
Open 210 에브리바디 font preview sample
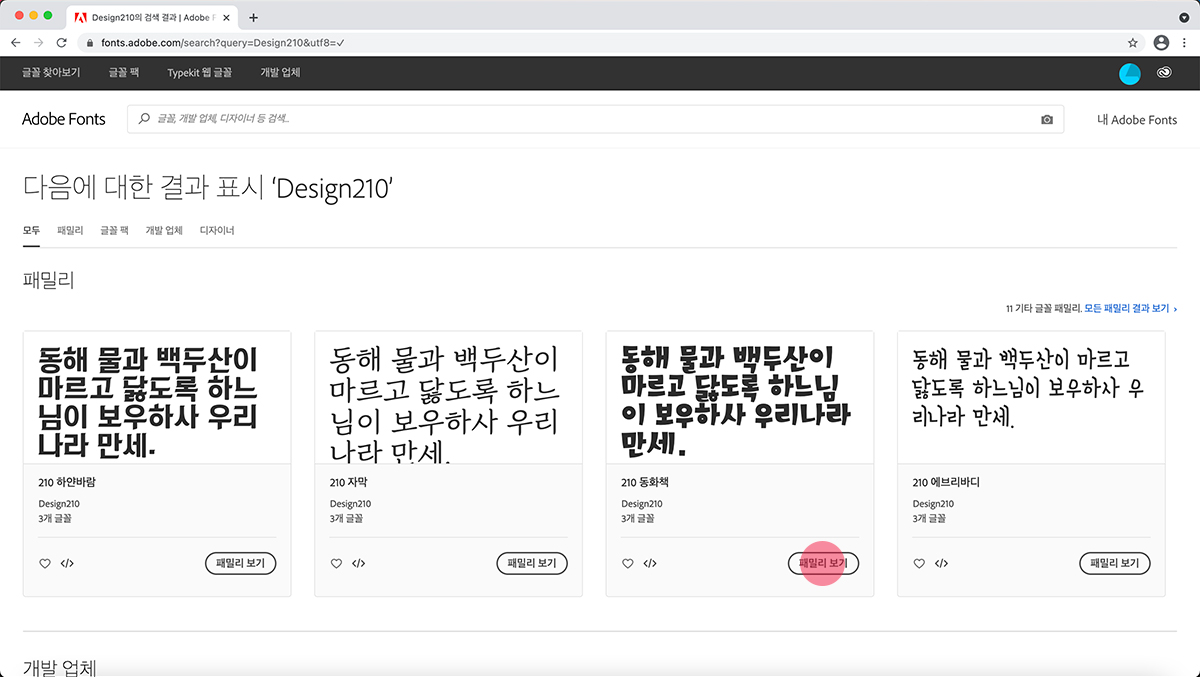[1031, 398]
